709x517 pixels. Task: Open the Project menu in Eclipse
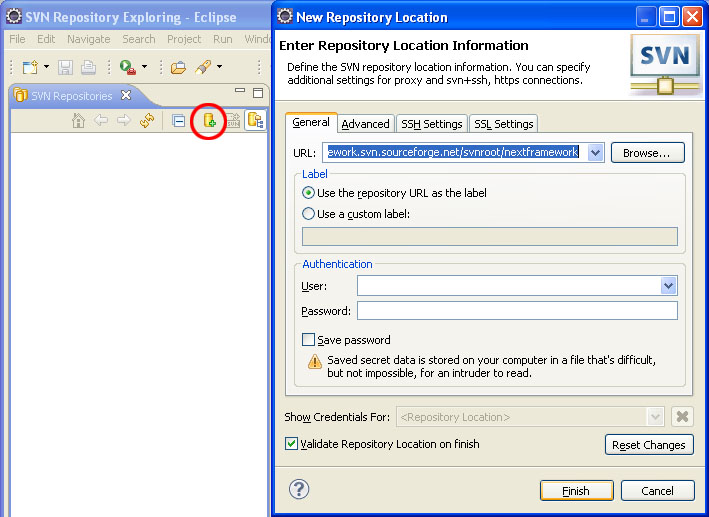(x=184, y=39)
